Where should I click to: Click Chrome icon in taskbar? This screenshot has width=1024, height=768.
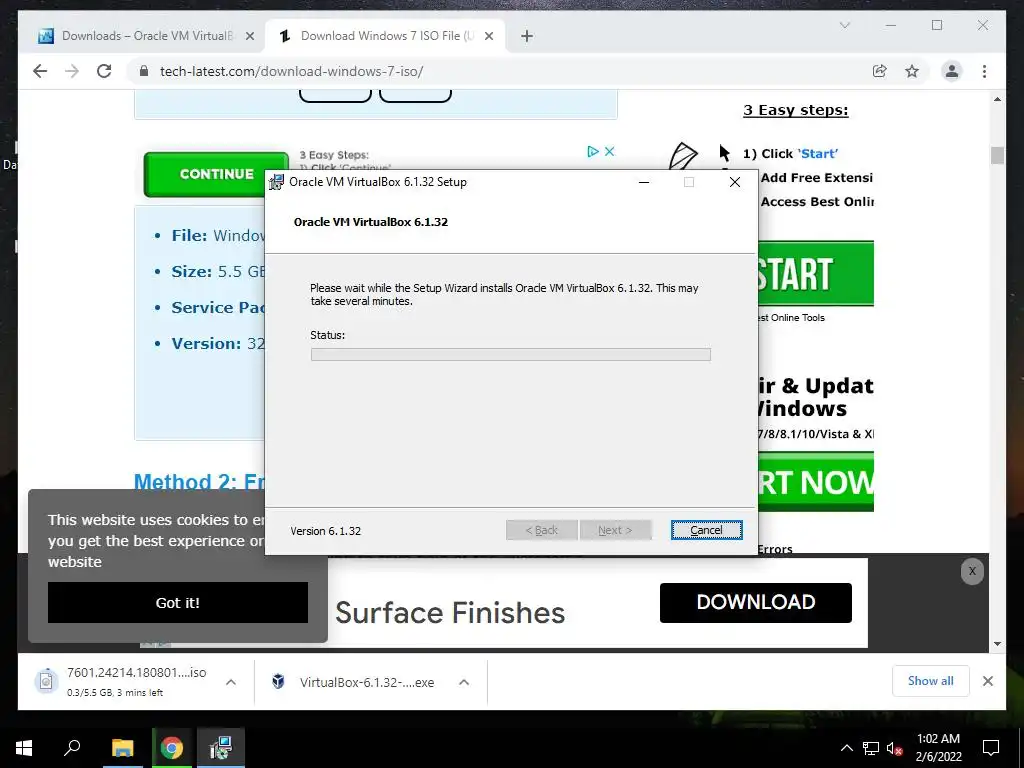[x=172, y=748]
